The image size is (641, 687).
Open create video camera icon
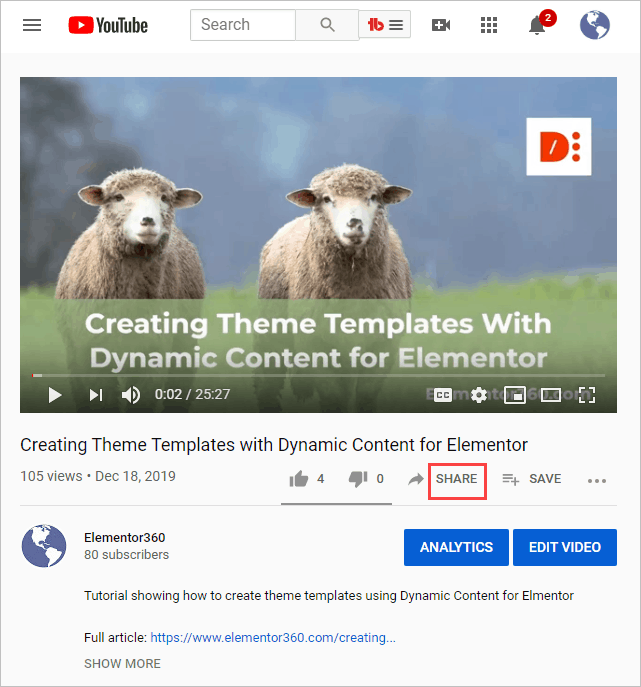(440, 25)
